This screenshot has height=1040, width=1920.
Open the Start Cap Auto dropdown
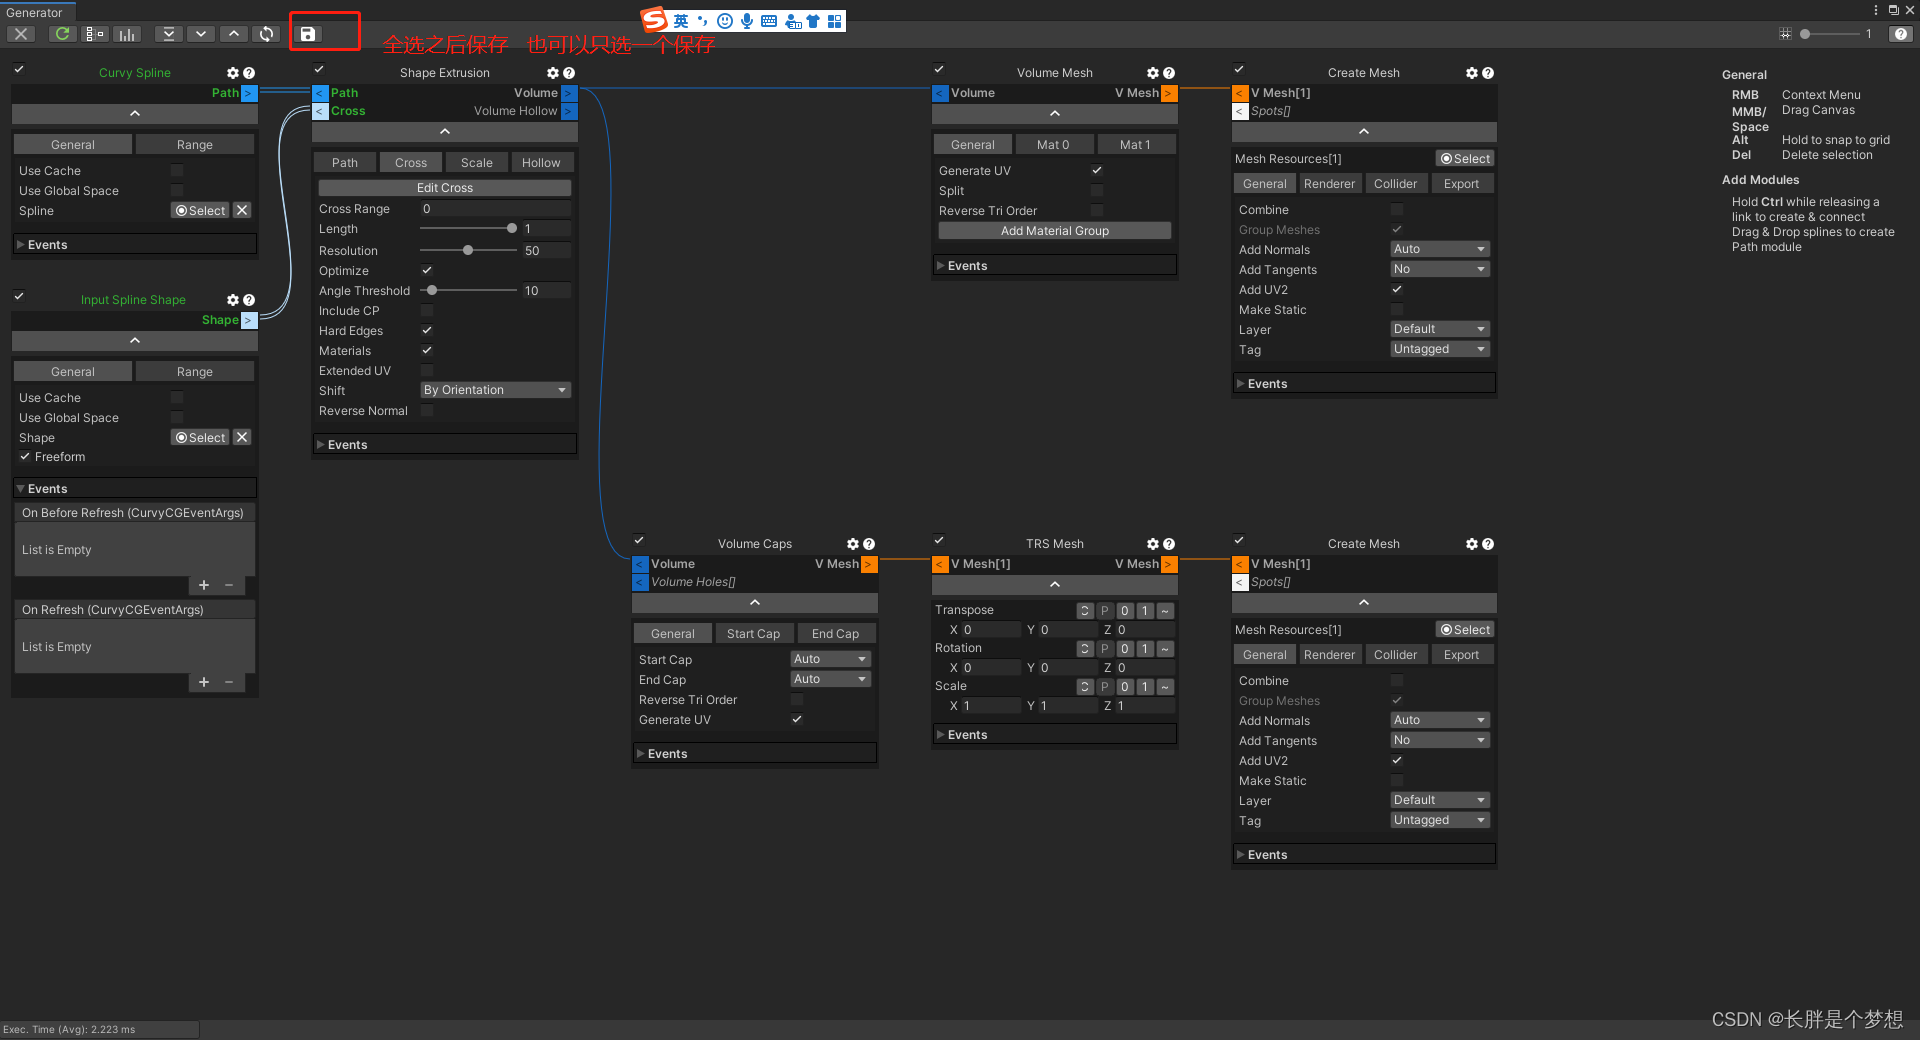(x=830, y=659)
